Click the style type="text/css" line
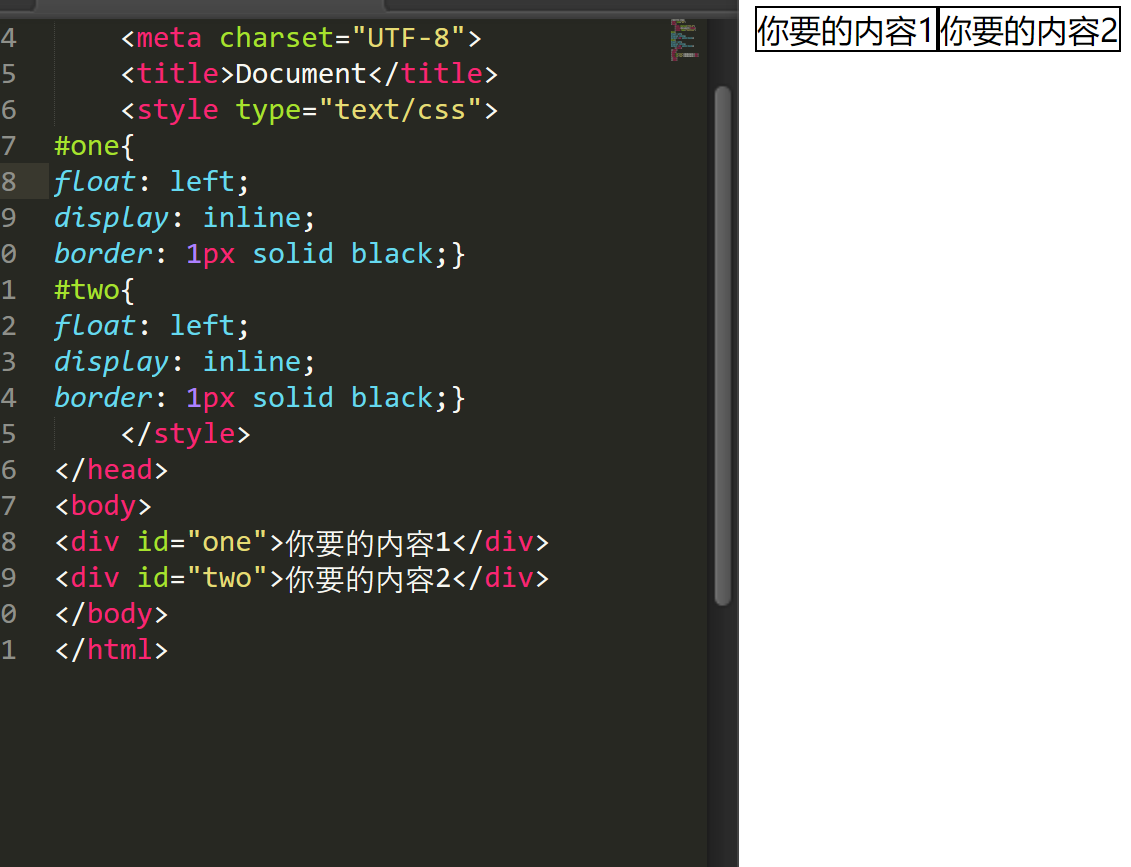This screenshot has width=1131, height=867. [x=309, y=110]
